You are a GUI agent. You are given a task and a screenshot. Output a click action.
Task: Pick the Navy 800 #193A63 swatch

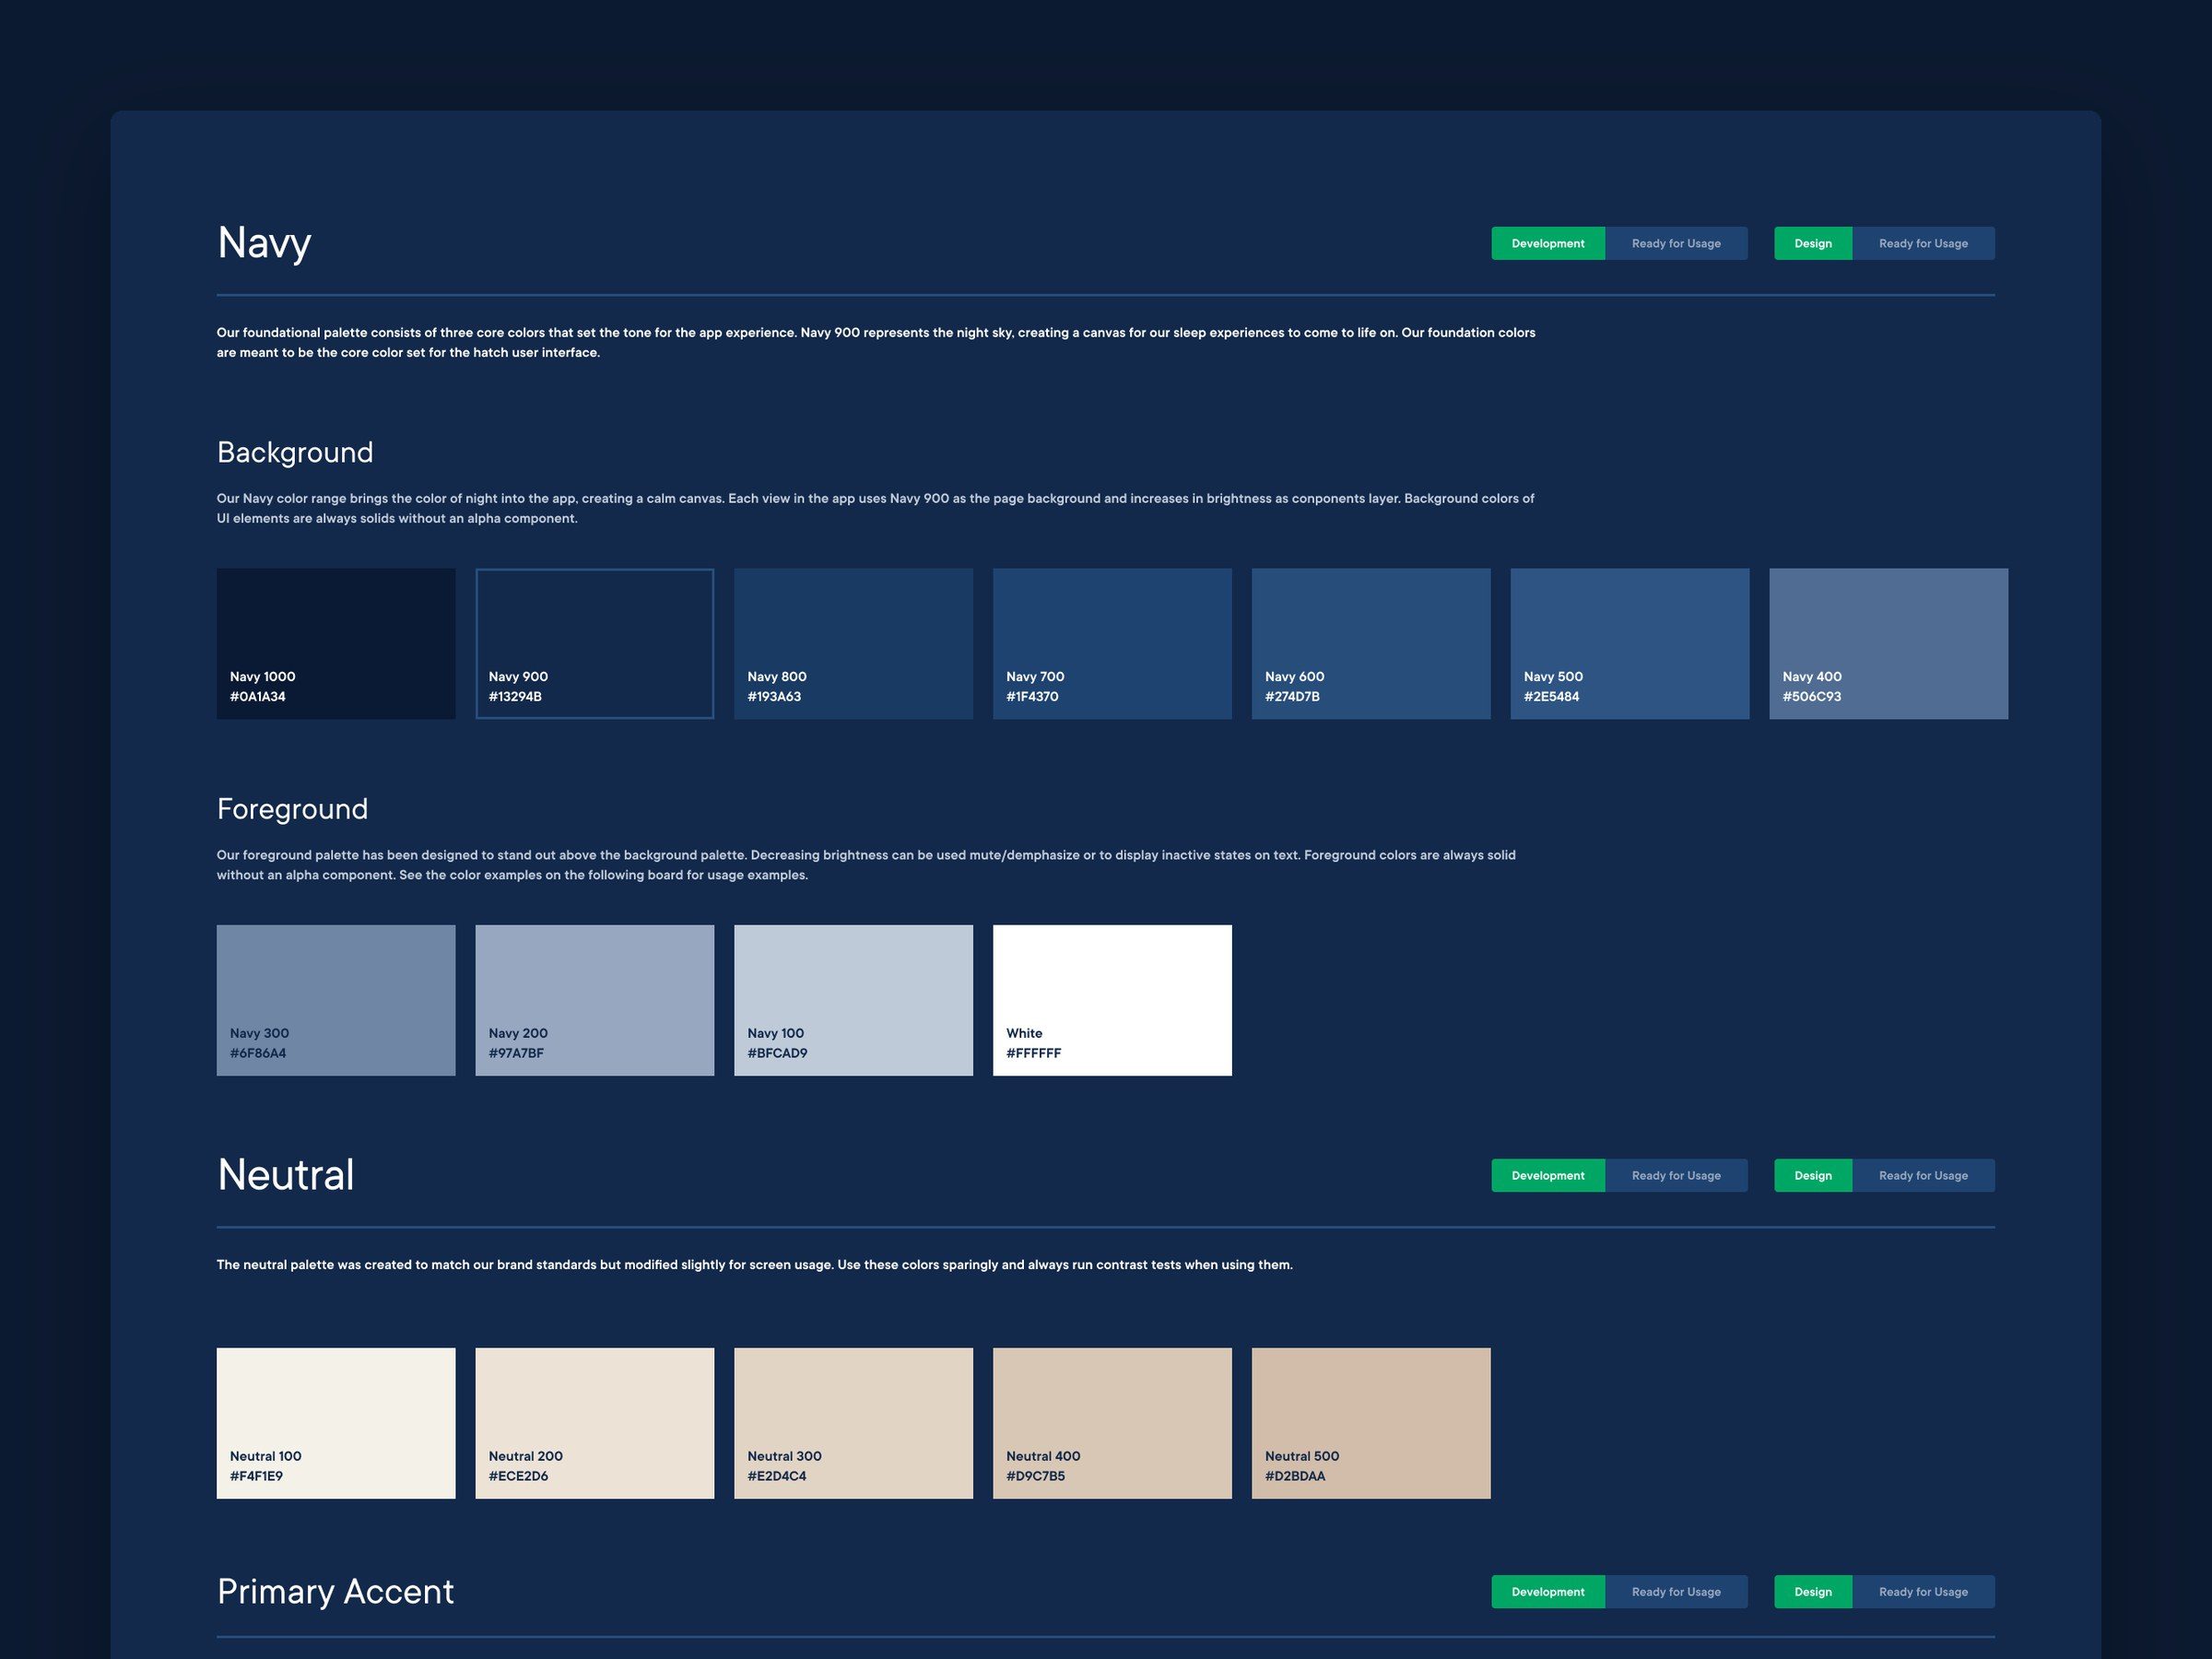point(853,644)
